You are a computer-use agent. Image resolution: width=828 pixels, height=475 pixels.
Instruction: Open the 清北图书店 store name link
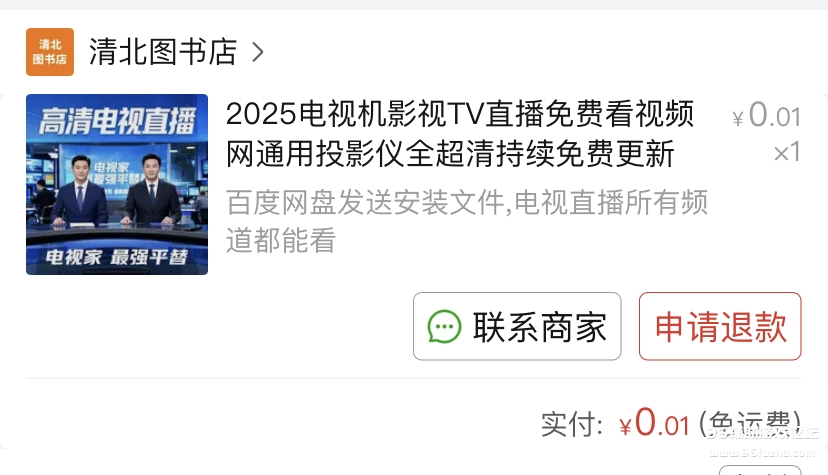point(163,52)
